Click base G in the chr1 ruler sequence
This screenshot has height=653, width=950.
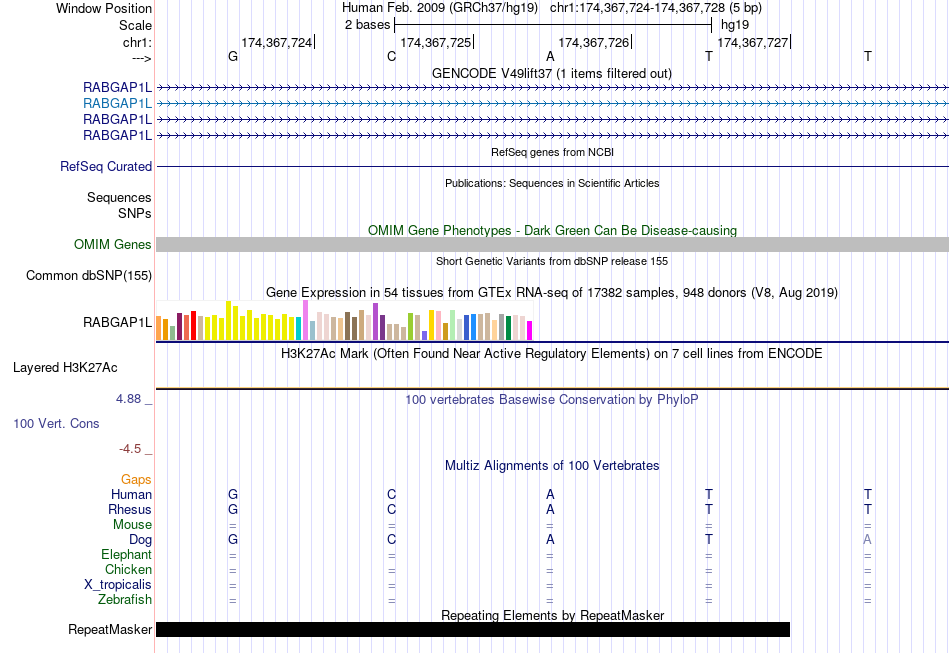[x=233, y=56]
